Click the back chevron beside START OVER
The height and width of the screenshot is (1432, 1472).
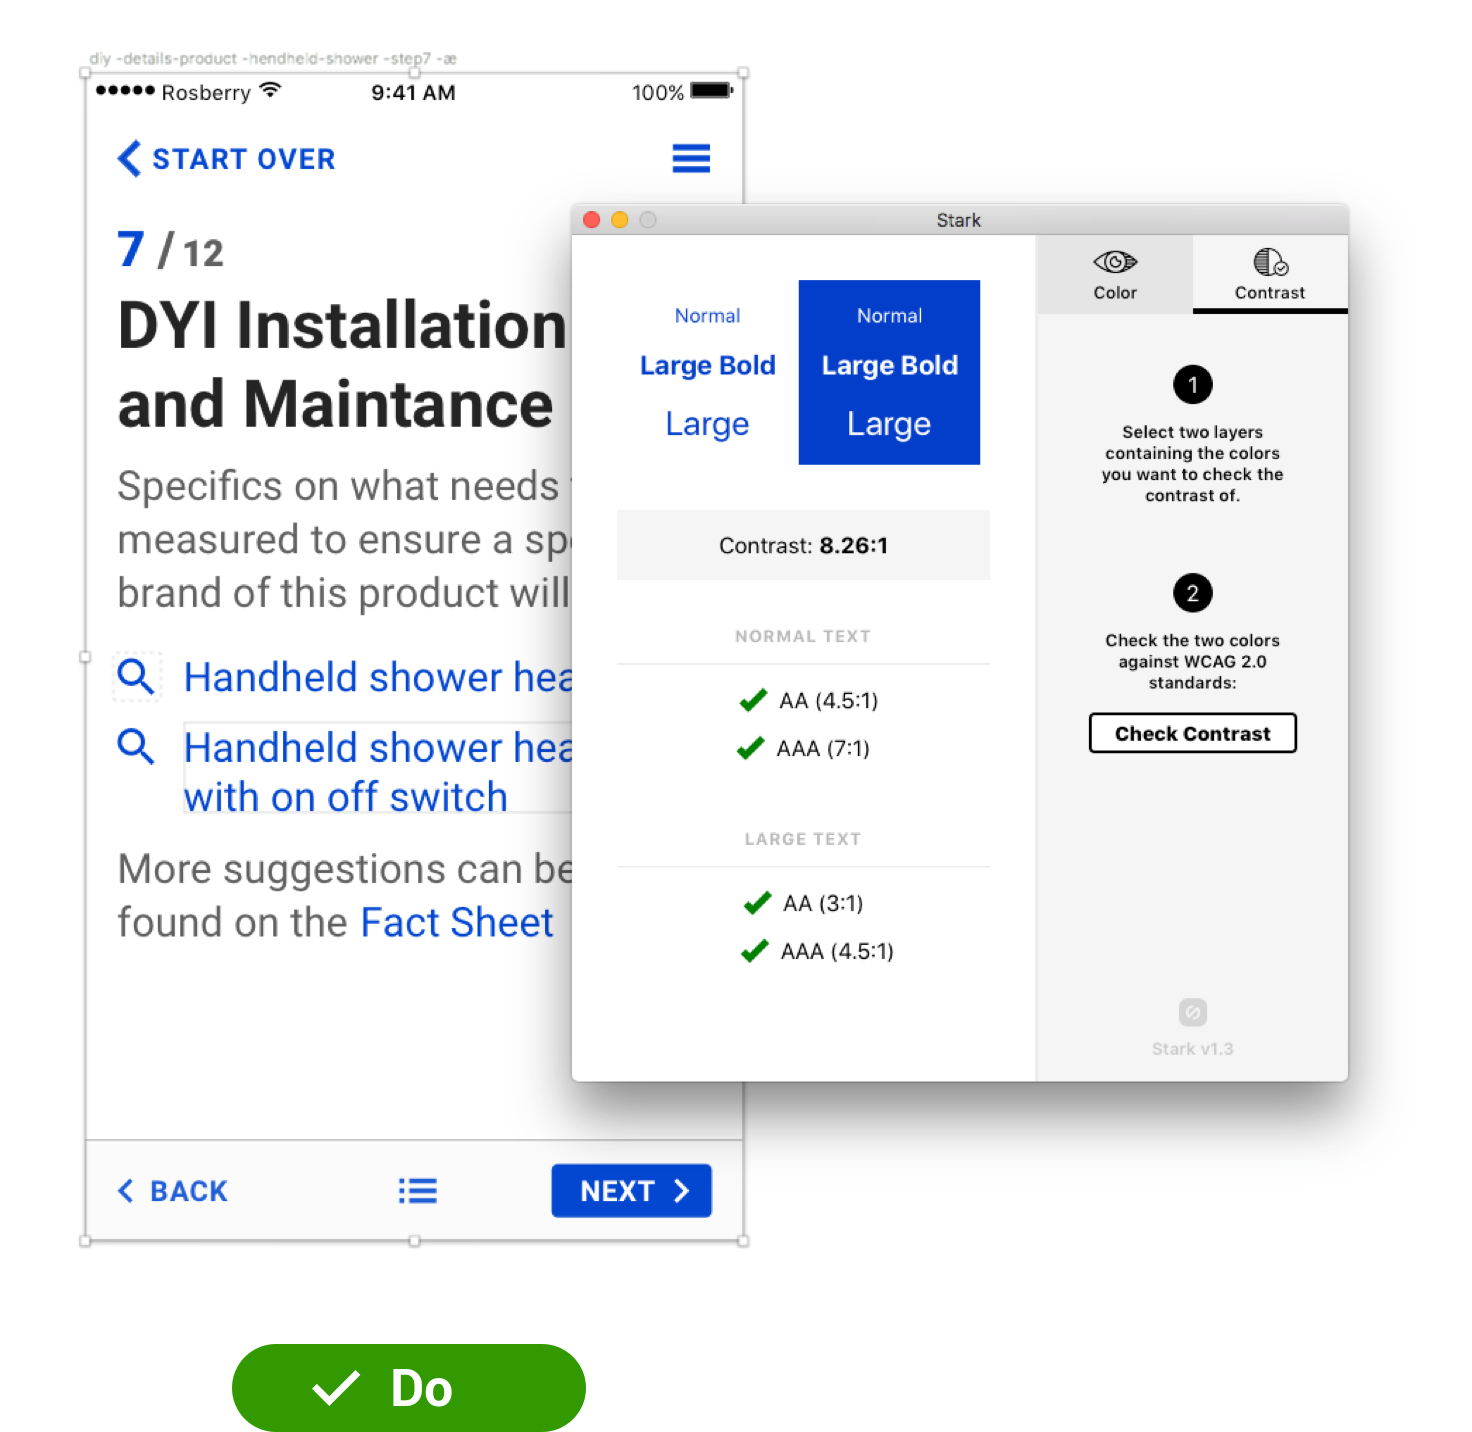129,158
